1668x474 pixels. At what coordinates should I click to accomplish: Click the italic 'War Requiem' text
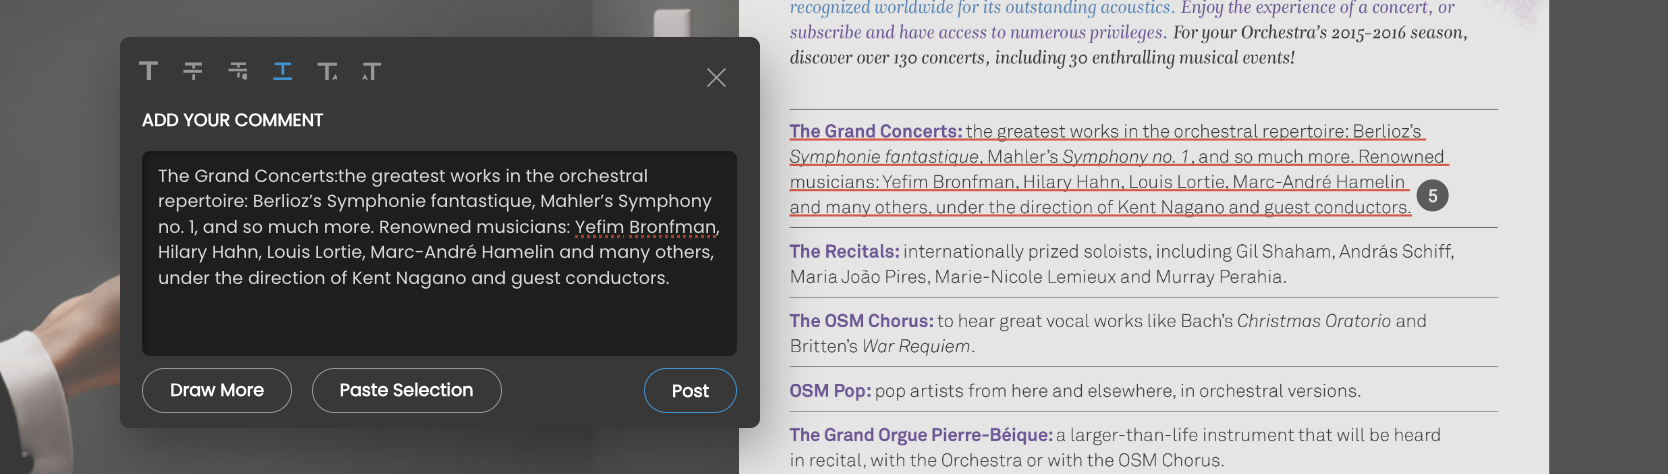pos(916,346)
